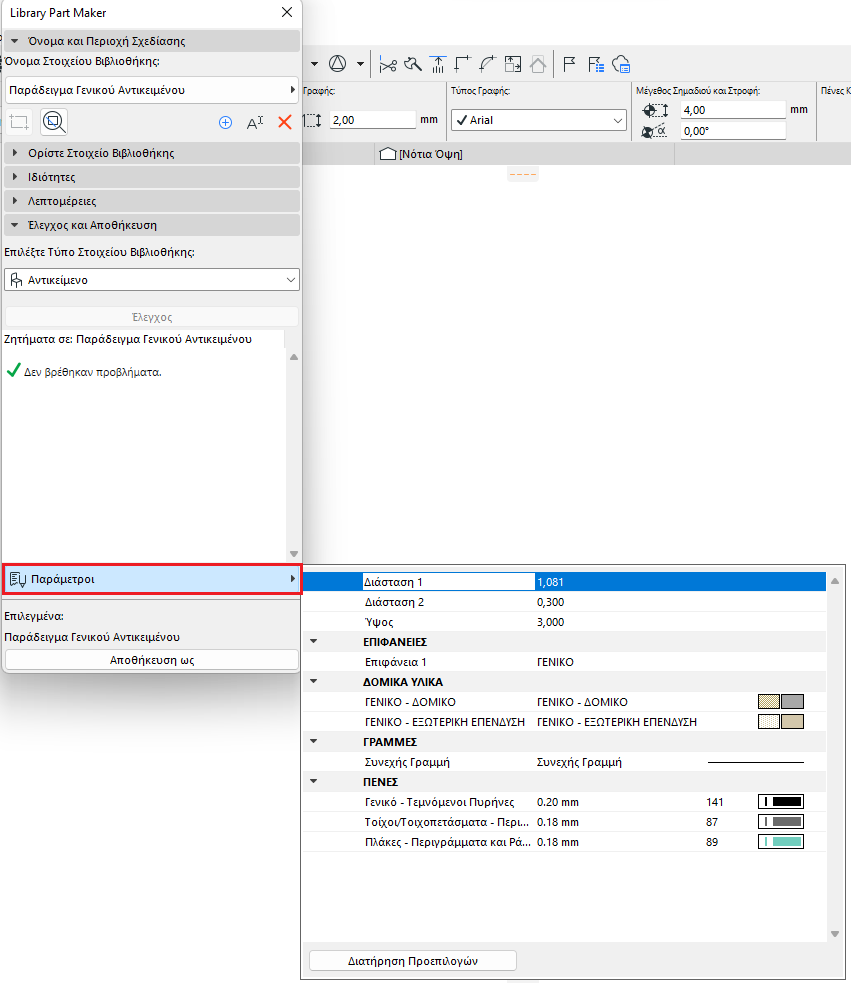Image resolution: width=851 pixels, height=983 pixels.
Task: Open the Αντικείμενο library type dropdown
Action: 151,279
